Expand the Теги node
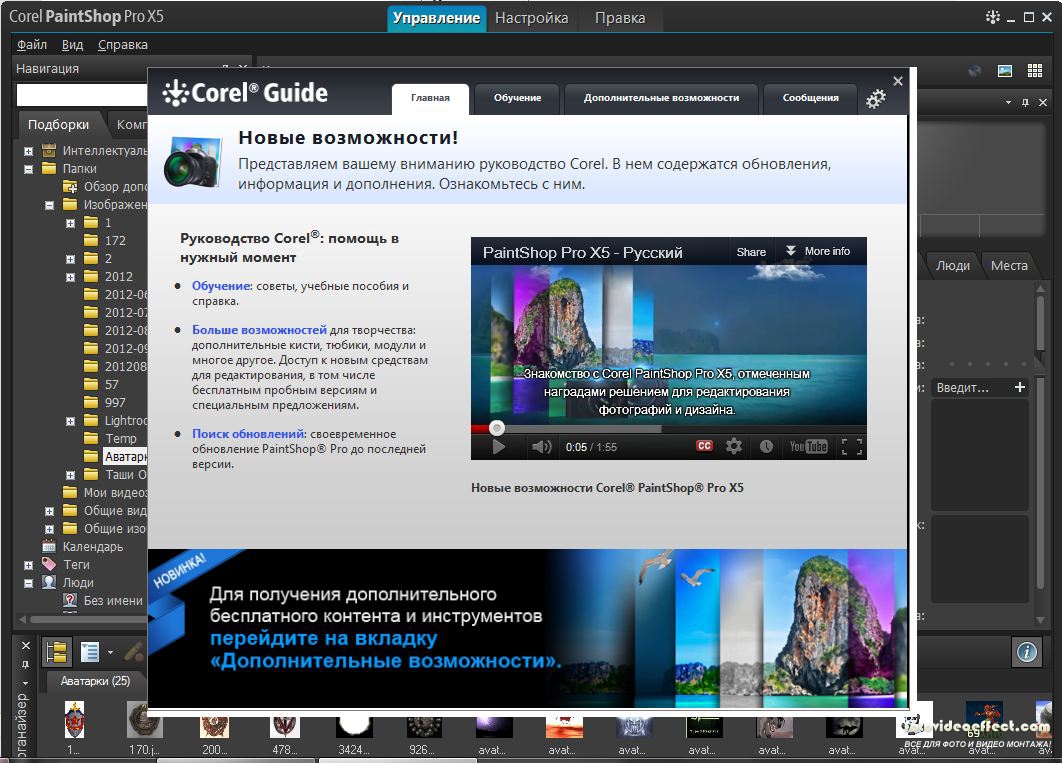 (28, 565)
